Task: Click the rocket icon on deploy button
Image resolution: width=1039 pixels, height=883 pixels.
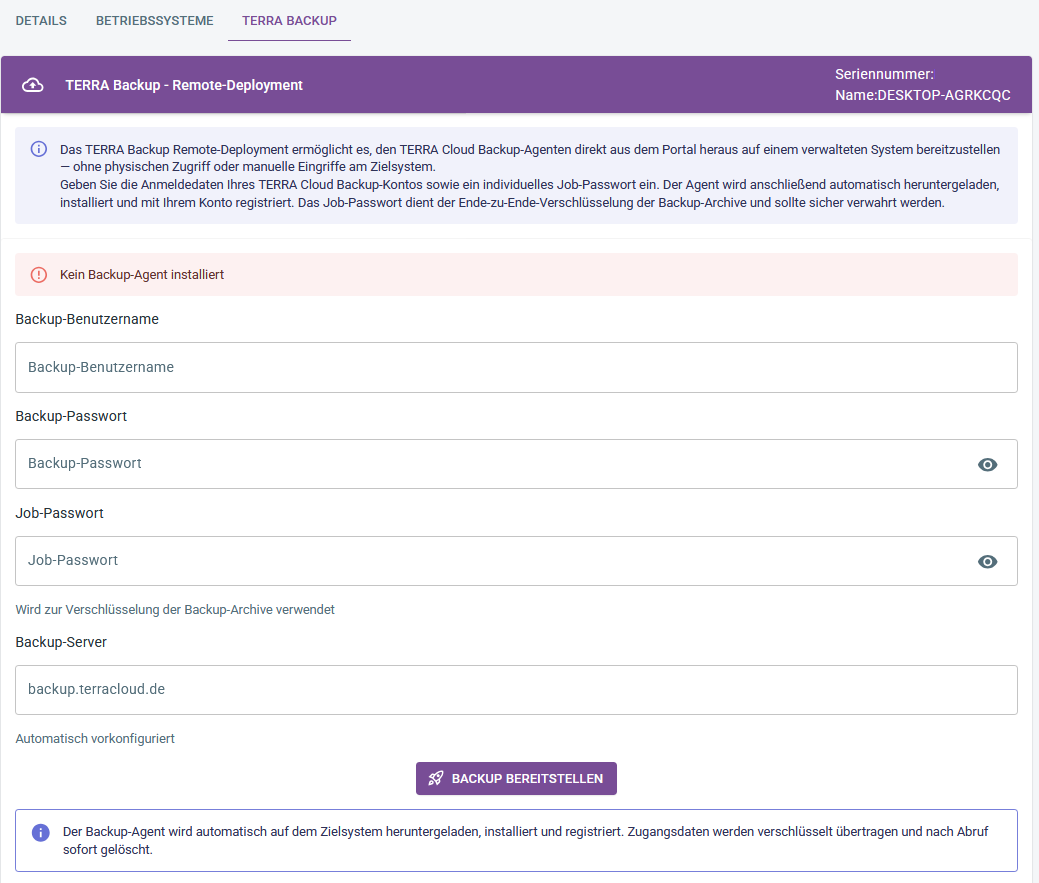Action: (436, 778)
